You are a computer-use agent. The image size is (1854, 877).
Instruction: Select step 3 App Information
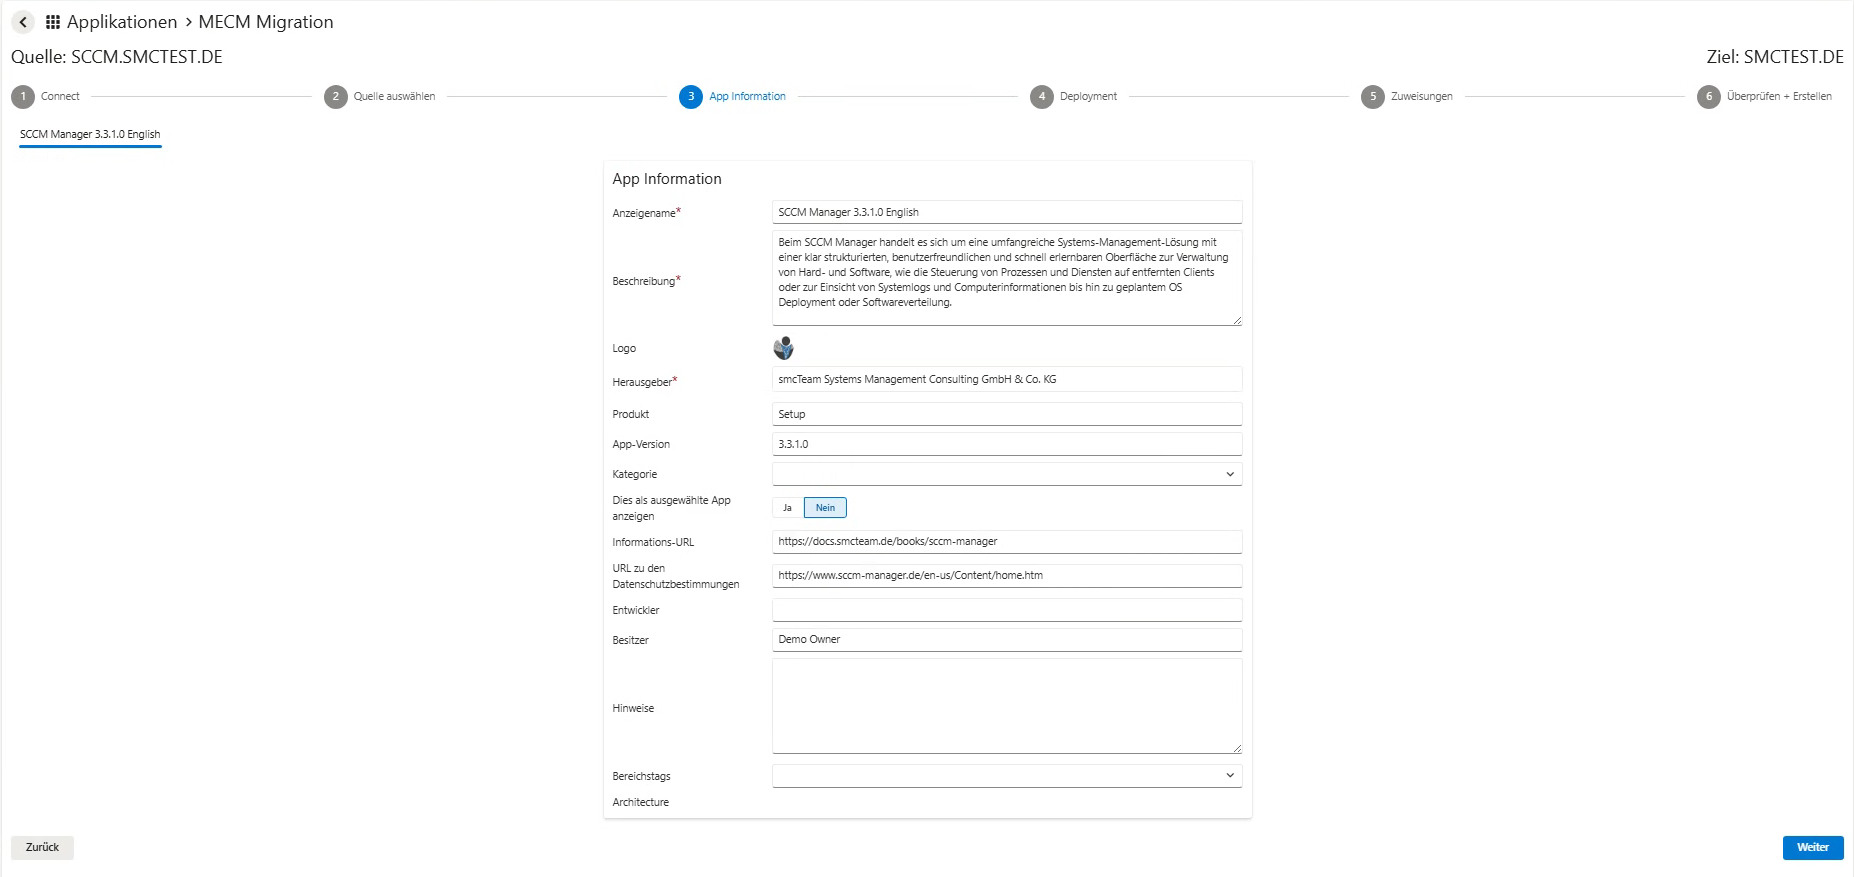[x=733, y=97]
